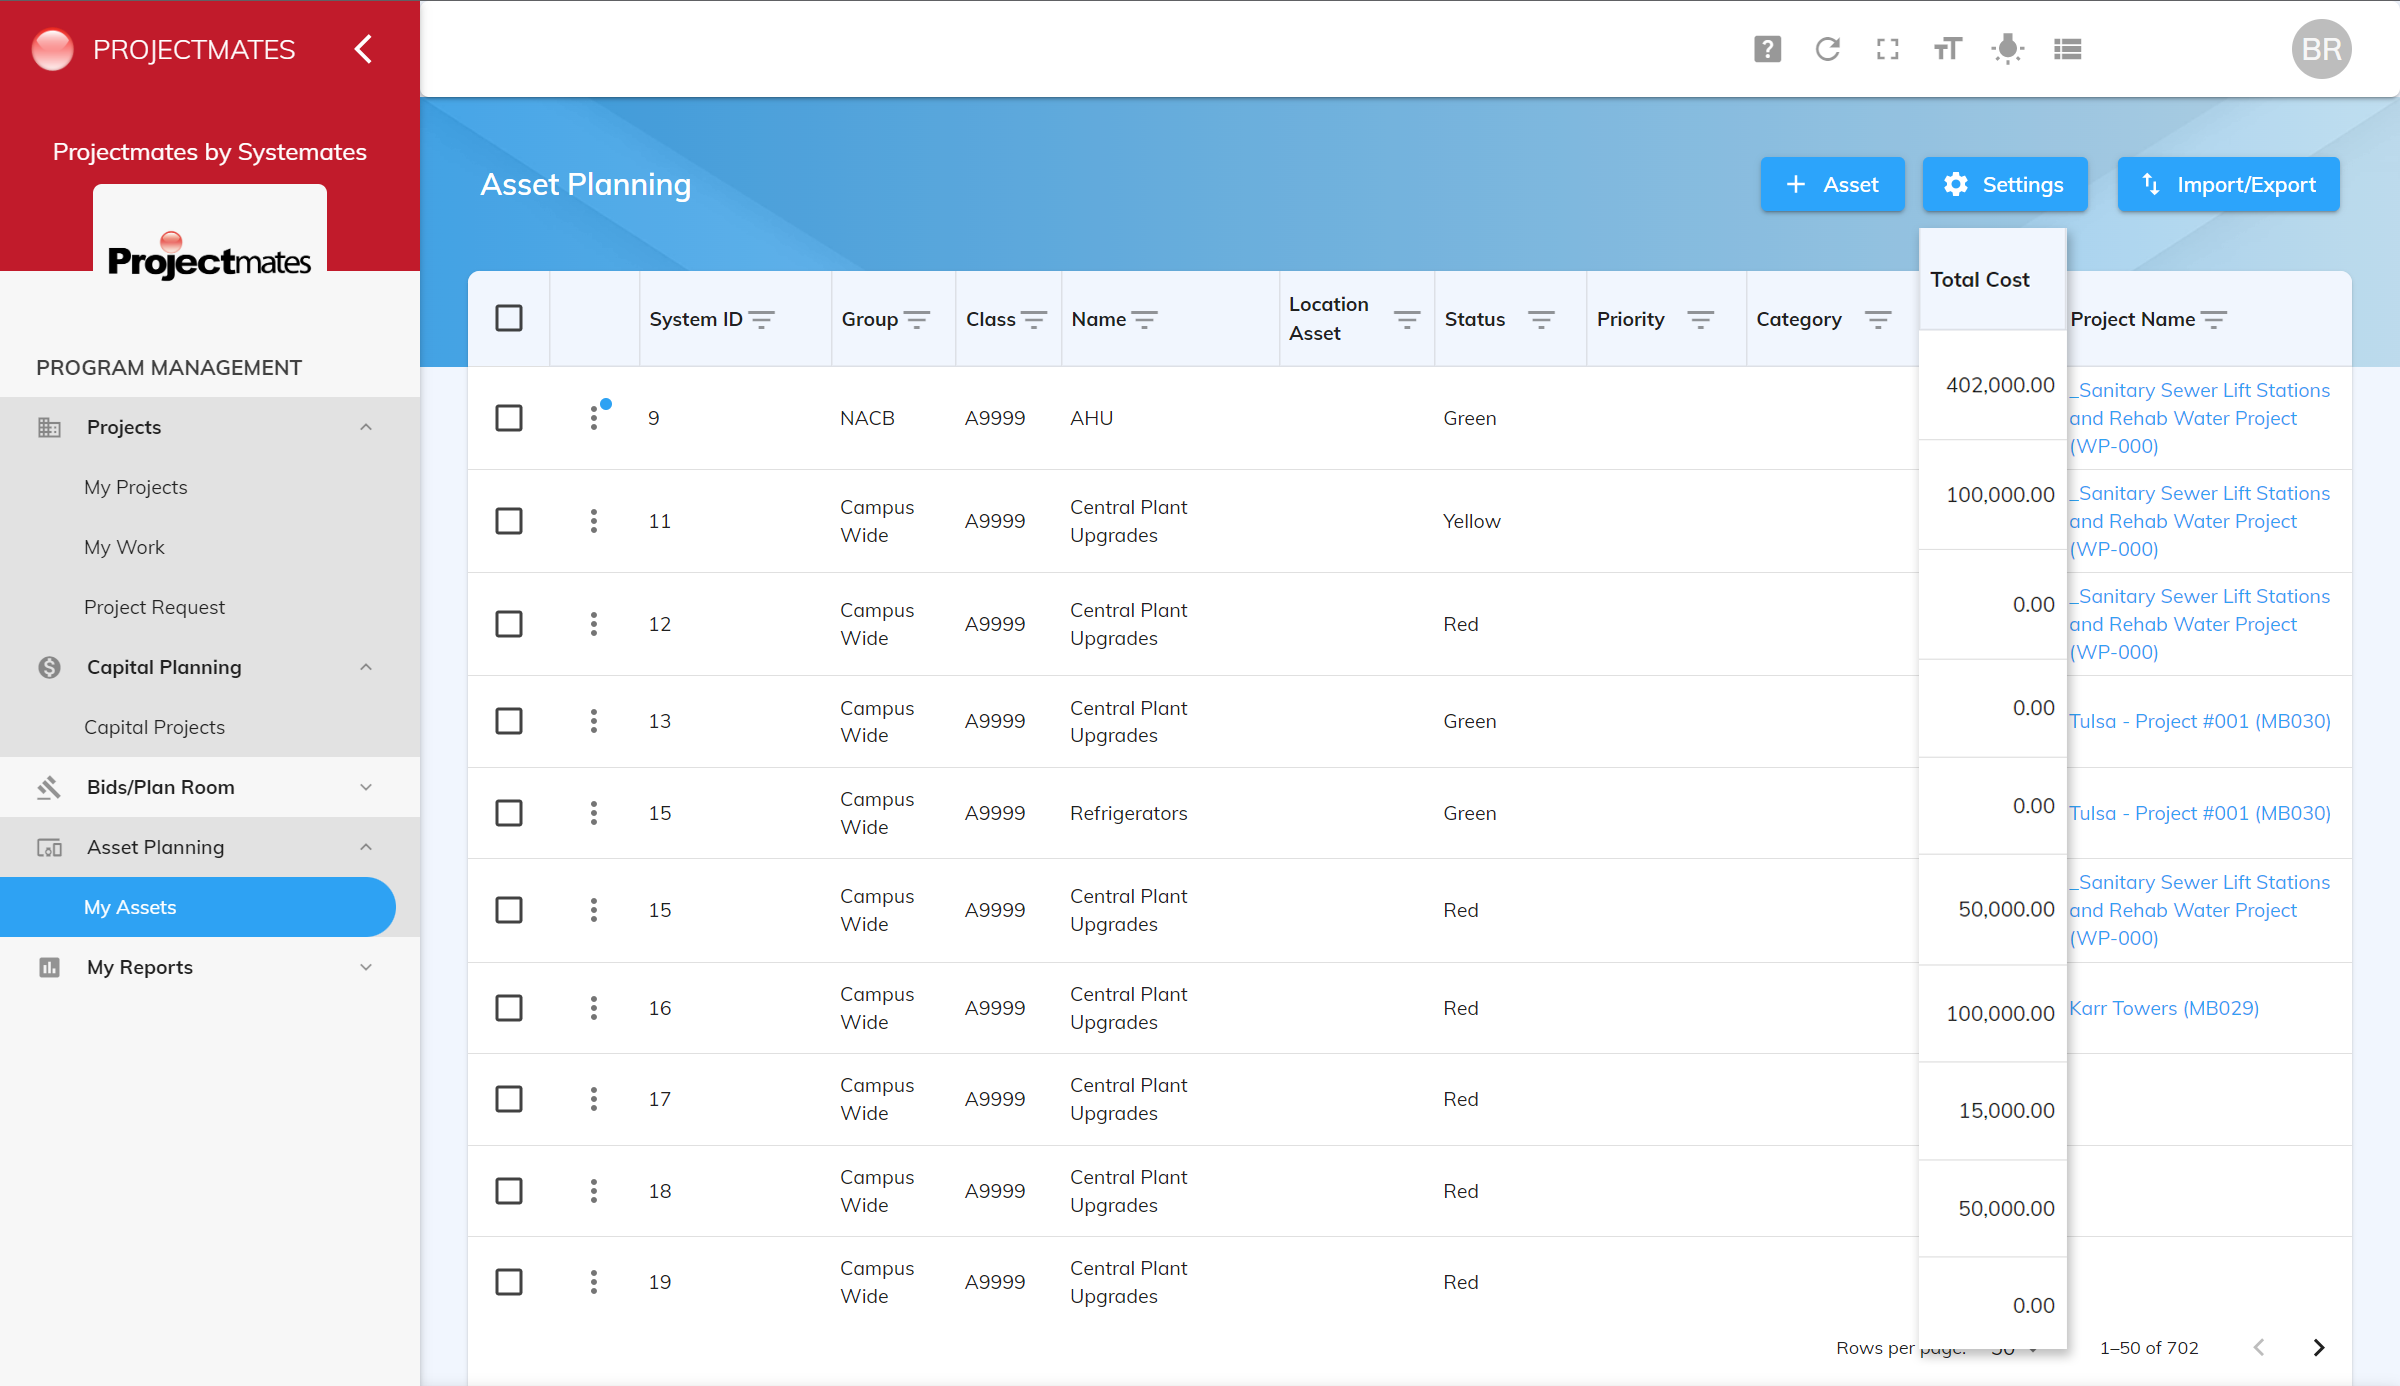Go to next page of results
The height and width of the screenshot is (1386, 2400).
pyautogui.click(x=2319, y=1348)
